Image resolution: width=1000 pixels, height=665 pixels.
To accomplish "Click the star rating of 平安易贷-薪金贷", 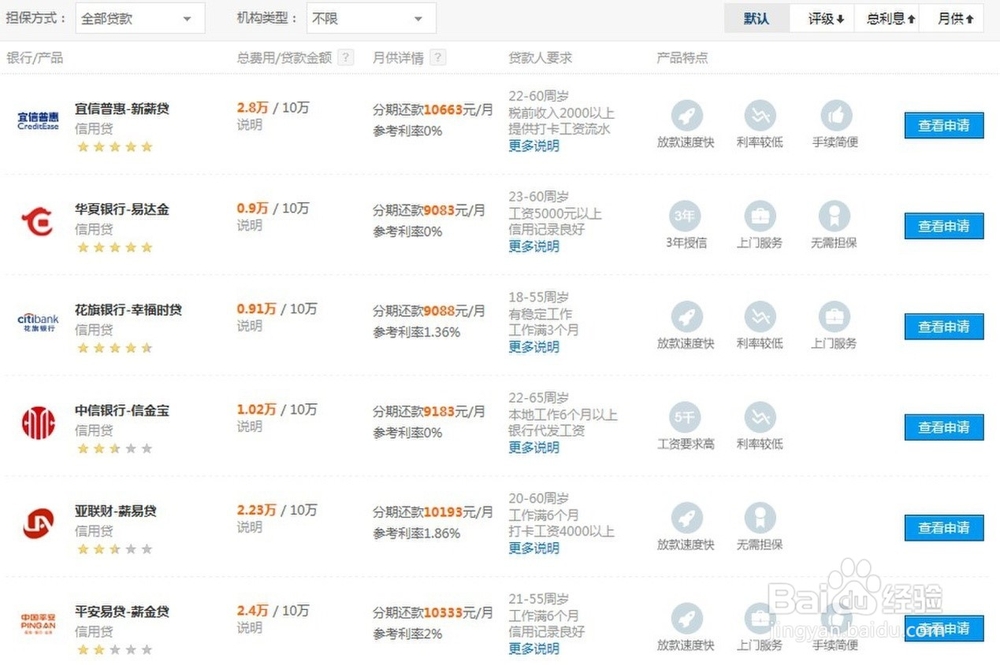I will pyautogui.click(x=115, y=650).
